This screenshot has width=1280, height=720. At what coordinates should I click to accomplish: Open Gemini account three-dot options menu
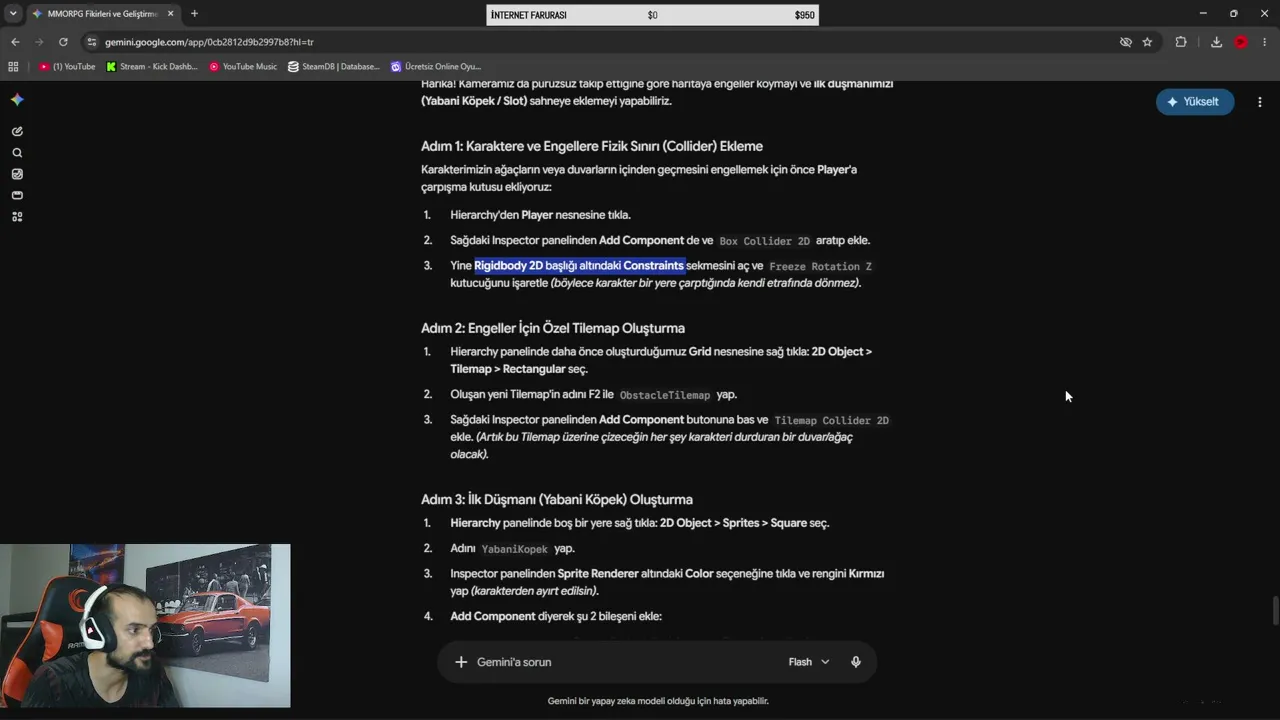click(x=1260, y=102)
